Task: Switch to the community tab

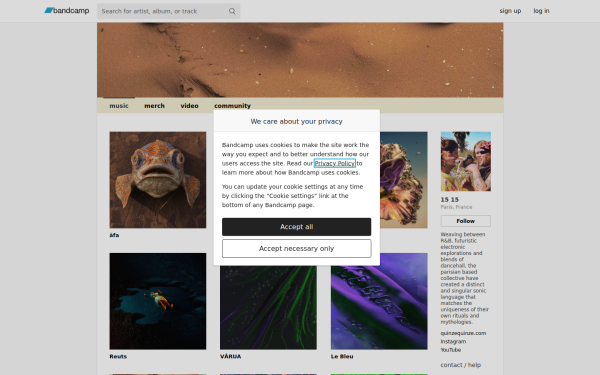Action: pos(232,106)
